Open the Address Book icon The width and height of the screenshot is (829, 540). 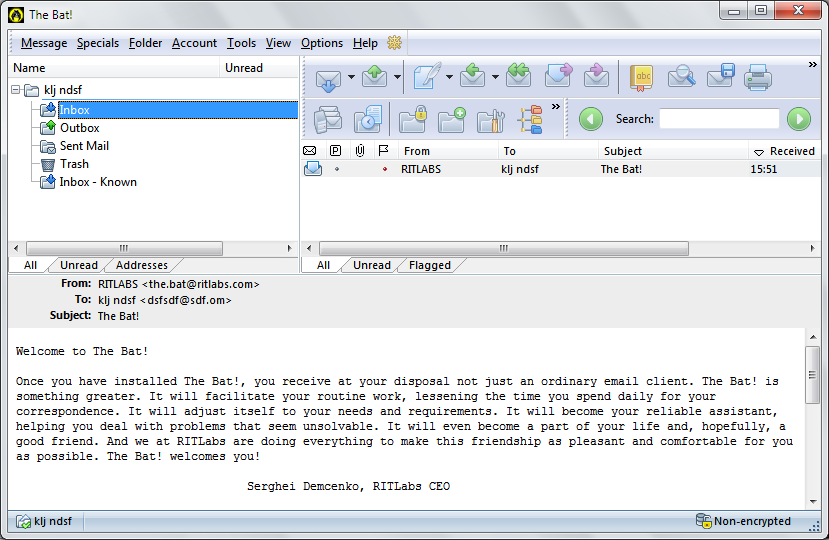tap(641, 77)
